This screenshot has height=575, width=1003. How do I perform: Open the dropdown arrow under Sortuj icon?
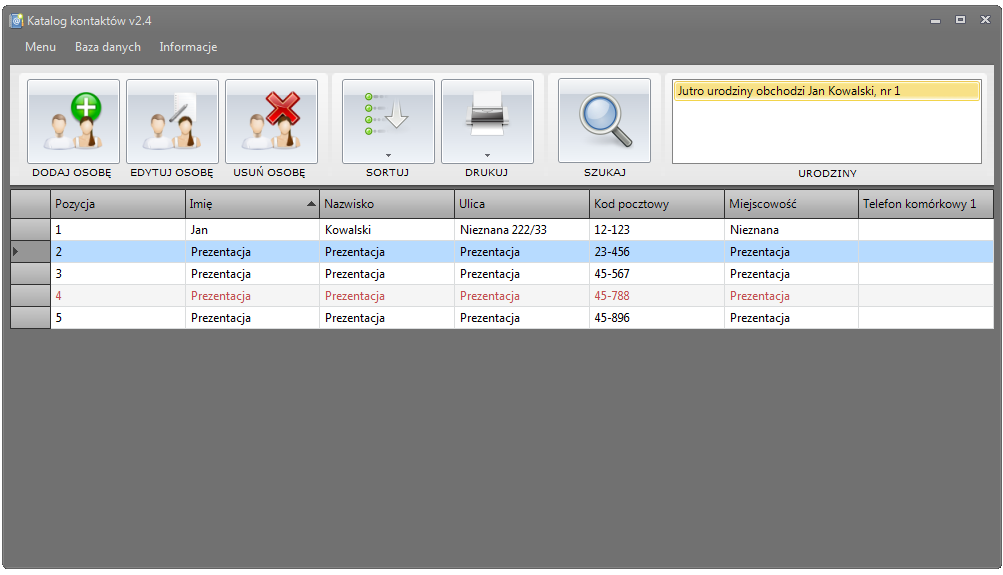tap(388, 155)
